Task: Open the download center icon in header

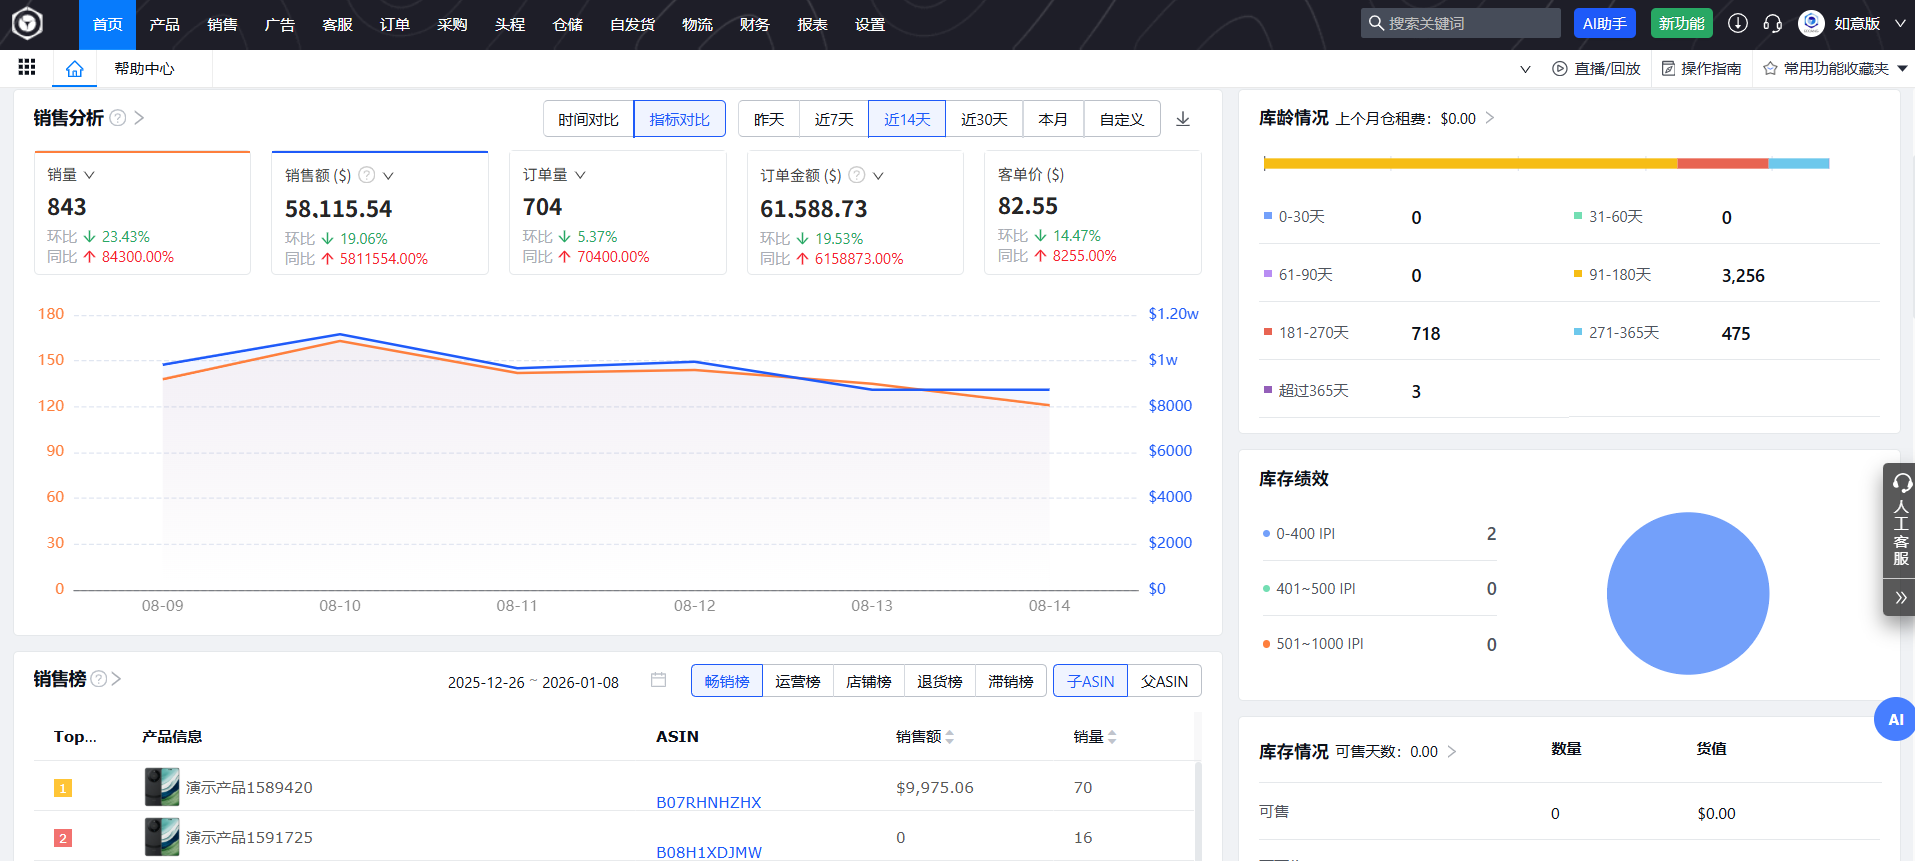Action: click(x=1738, y=23)
